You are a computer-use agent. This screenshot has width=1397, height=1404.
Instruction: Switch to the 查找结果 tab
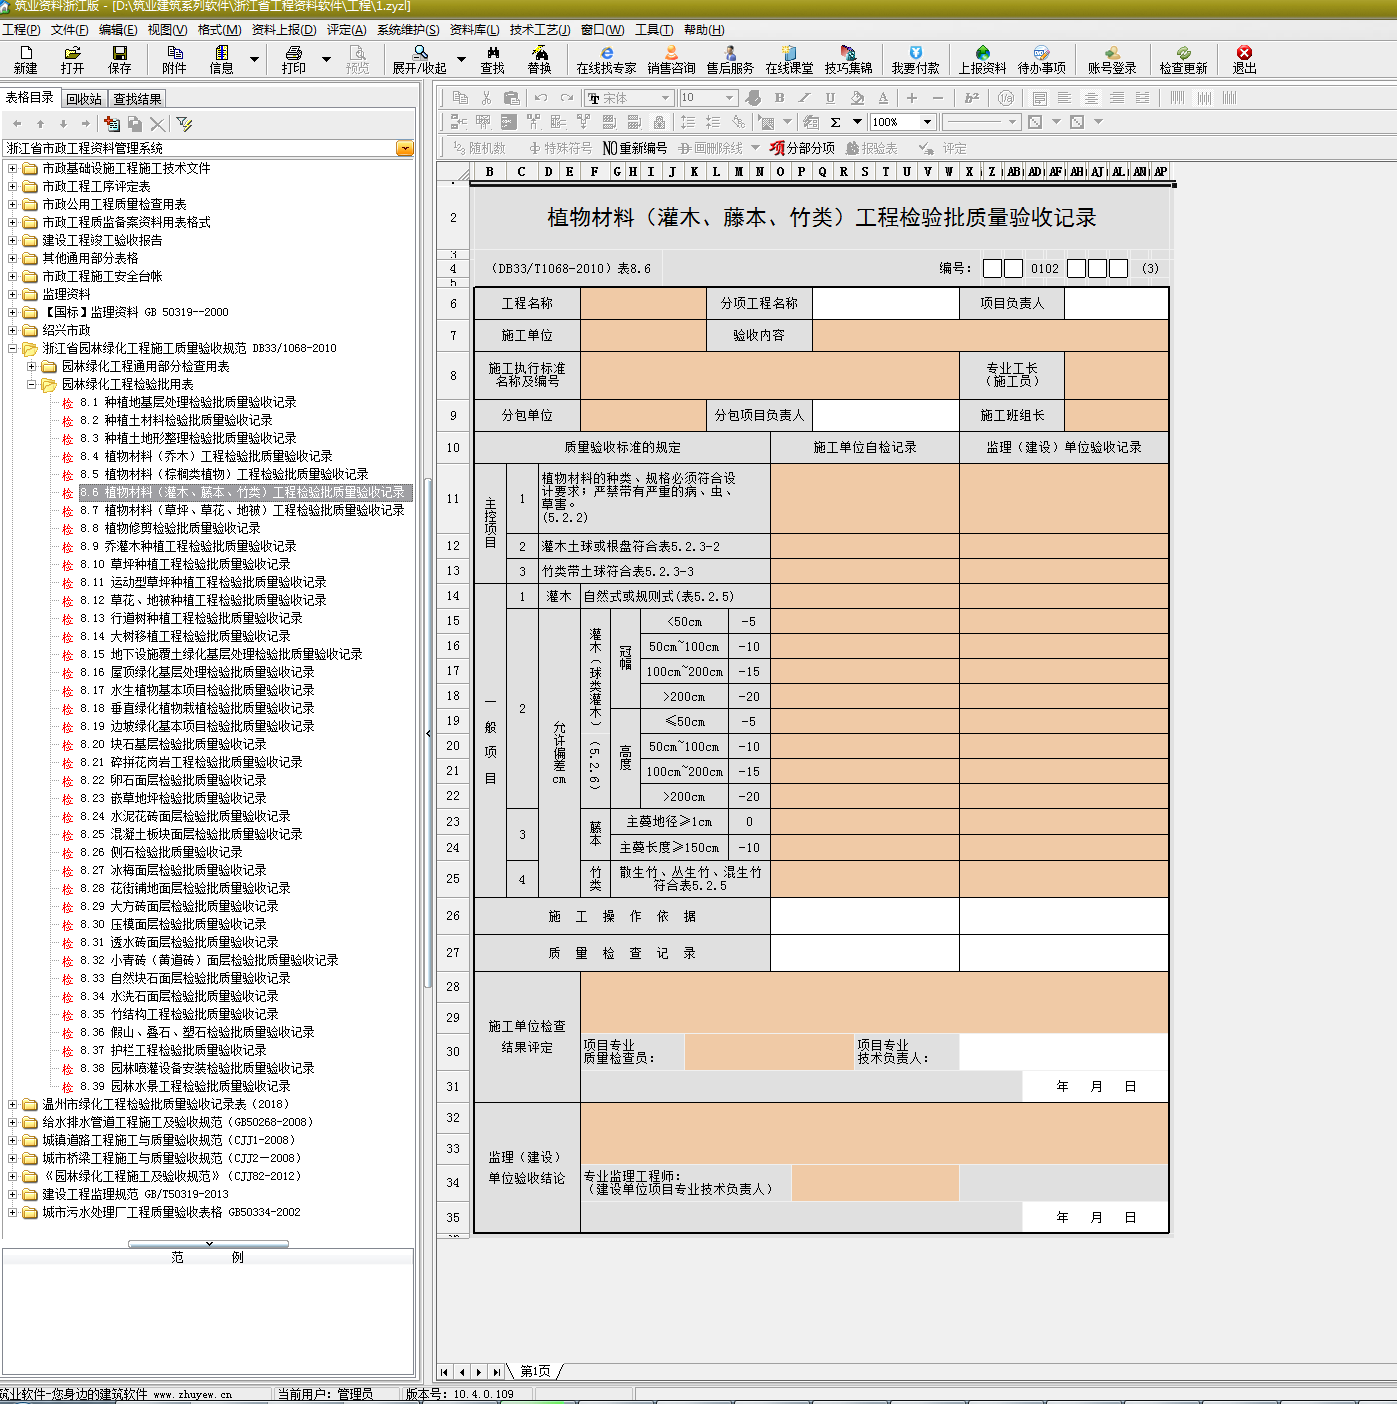coord(137,99)
